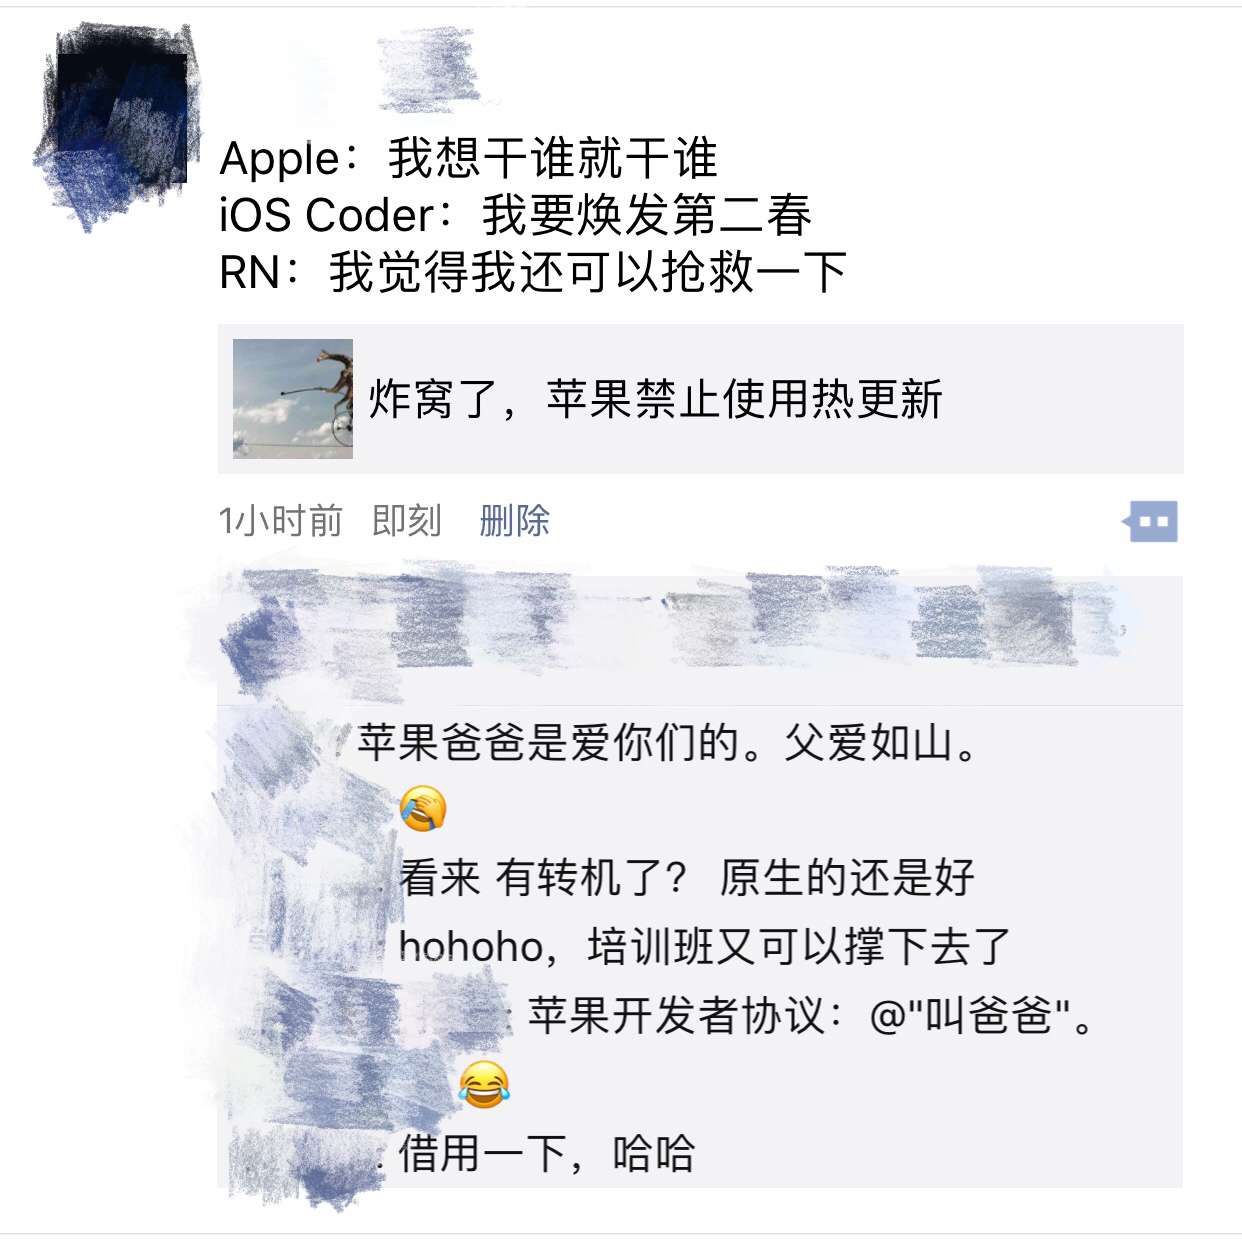Tap the tears-of-joy emoji comment
The height and width of the screenshot is (1252, 1242).
pyautogui.click(x=484, y=1085)
